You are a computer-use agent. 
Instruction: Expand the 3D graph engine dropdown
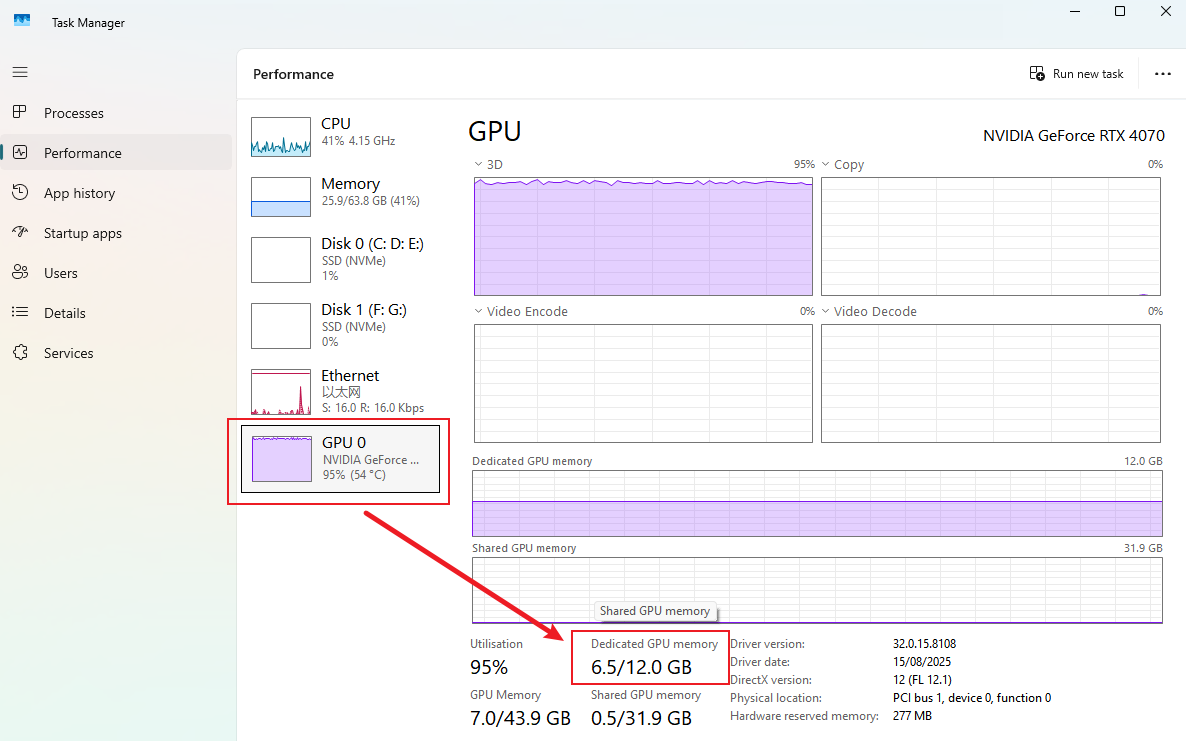(478, 164)
